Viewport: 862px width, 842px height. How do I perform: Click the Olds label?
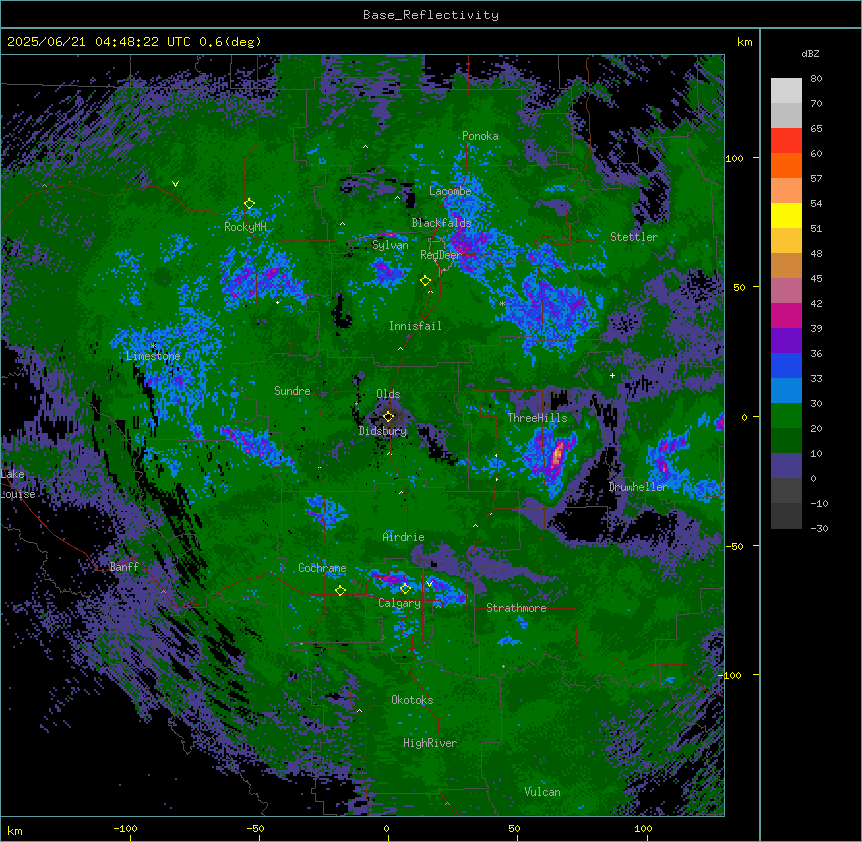(388, 394)
